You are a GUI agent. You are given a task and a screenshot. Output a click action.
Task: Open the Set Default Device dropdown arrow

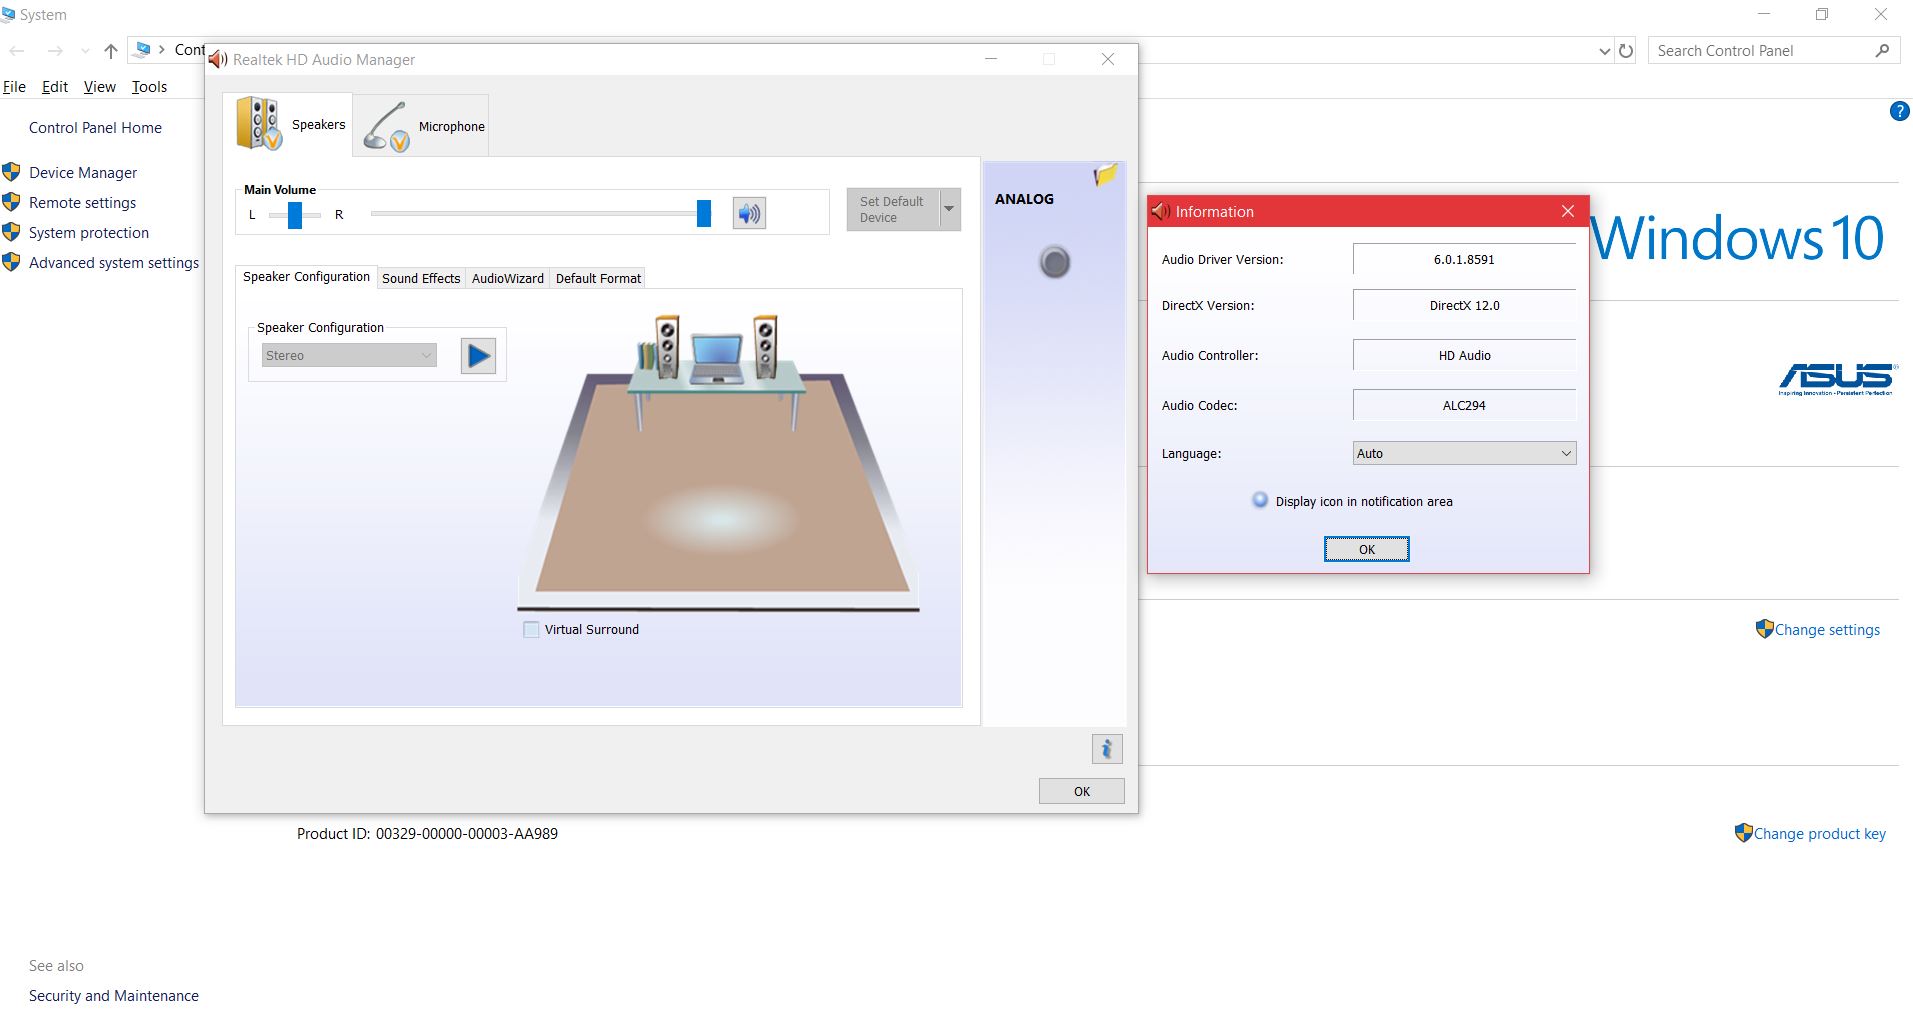pos(947,208)
